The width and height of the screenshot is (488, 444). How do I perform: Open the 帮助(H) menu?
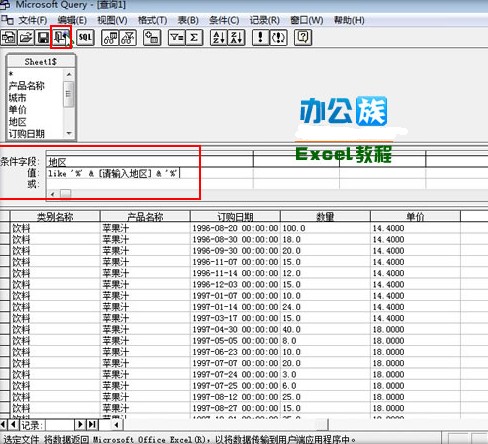pos(349,20)
